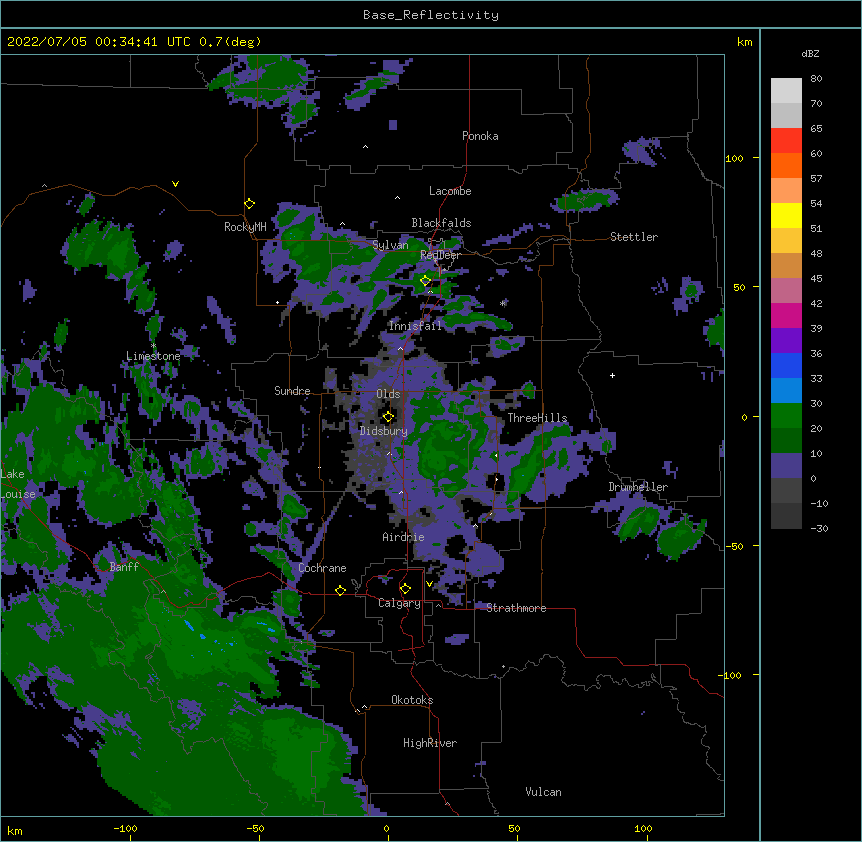Click the Sylvan label
The image size is (862, 842).
pyautogui.click(x=390, y=245)
